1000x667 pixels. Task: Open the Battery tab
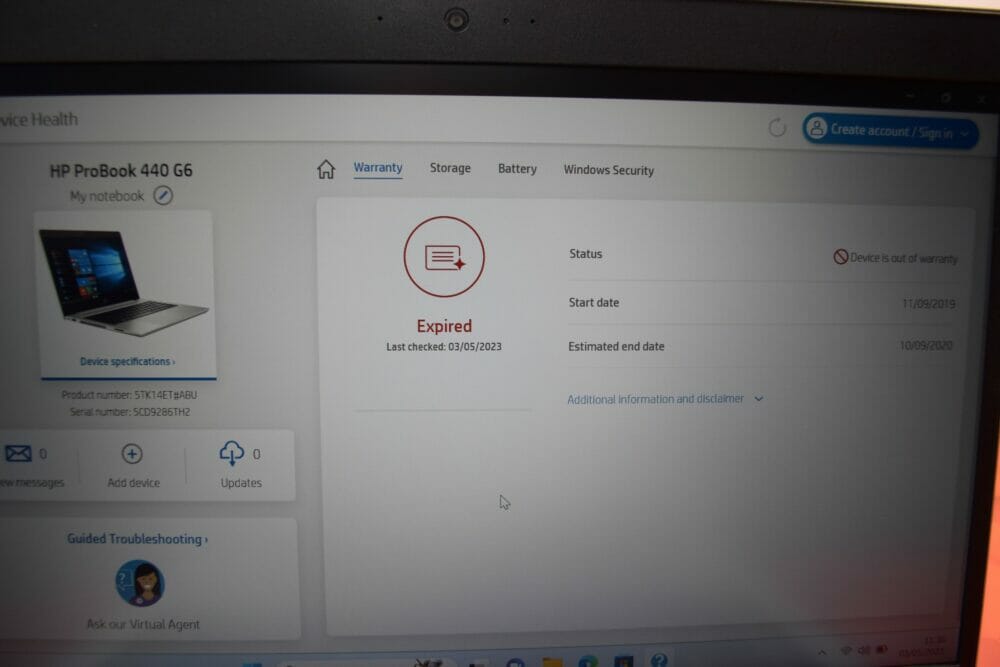[517, 169]
